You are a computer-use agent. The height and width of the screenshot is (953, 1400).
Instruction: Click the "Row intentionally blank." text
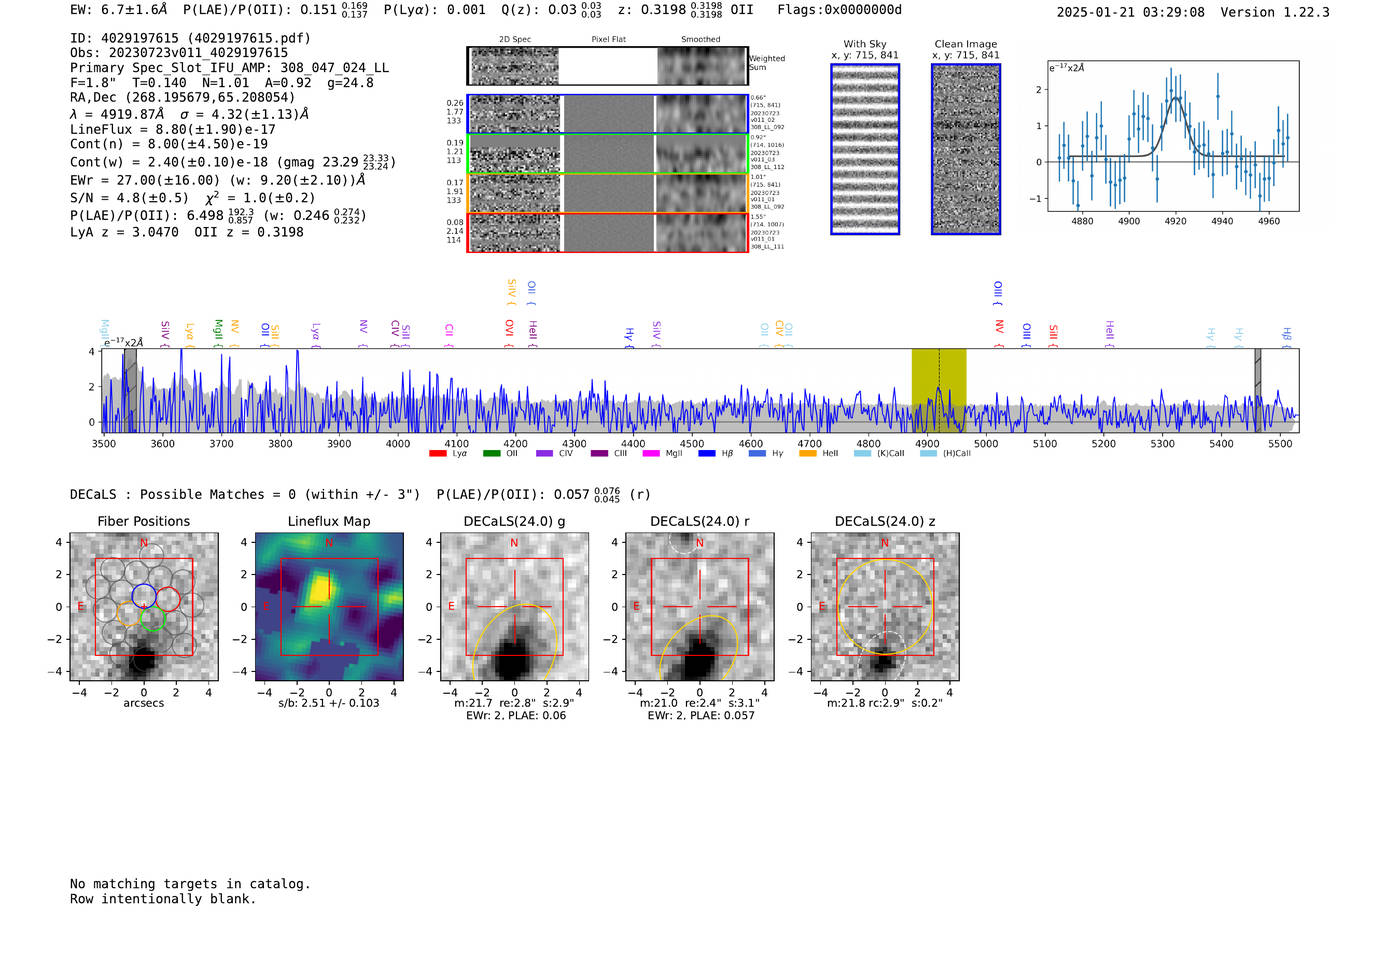pyautogui.click(x=163, y=899)
